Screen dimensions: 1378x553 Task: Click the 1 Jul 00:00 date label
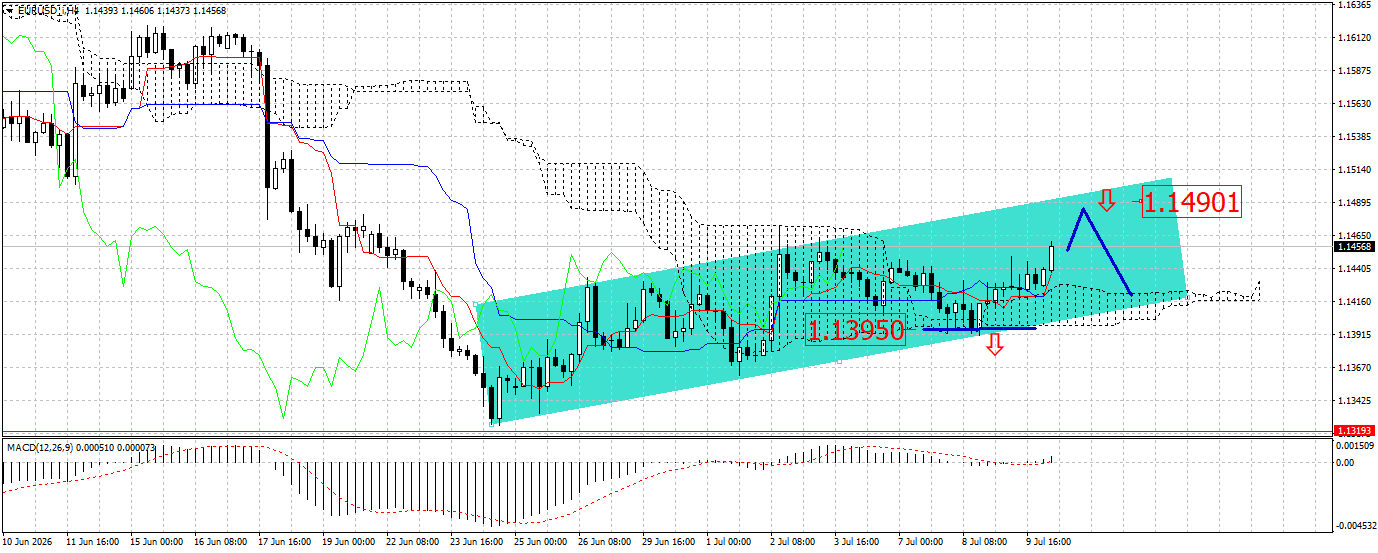729,542
